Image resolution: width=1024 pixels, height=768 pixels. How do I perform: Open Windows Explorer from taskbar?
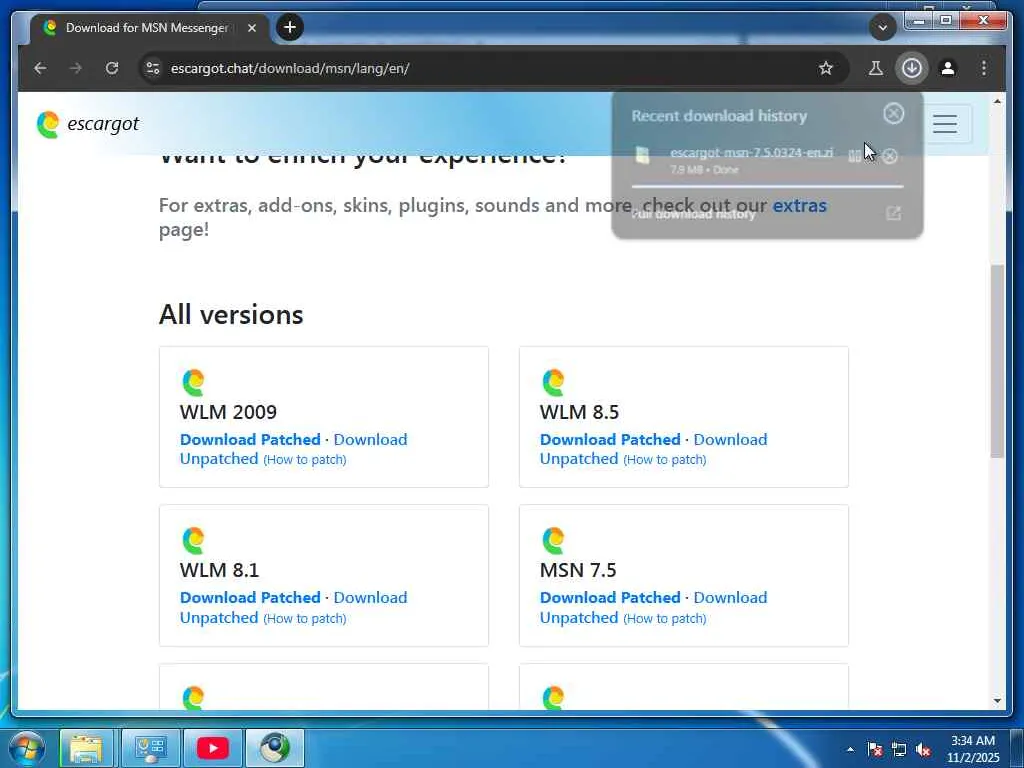[86, 748]
